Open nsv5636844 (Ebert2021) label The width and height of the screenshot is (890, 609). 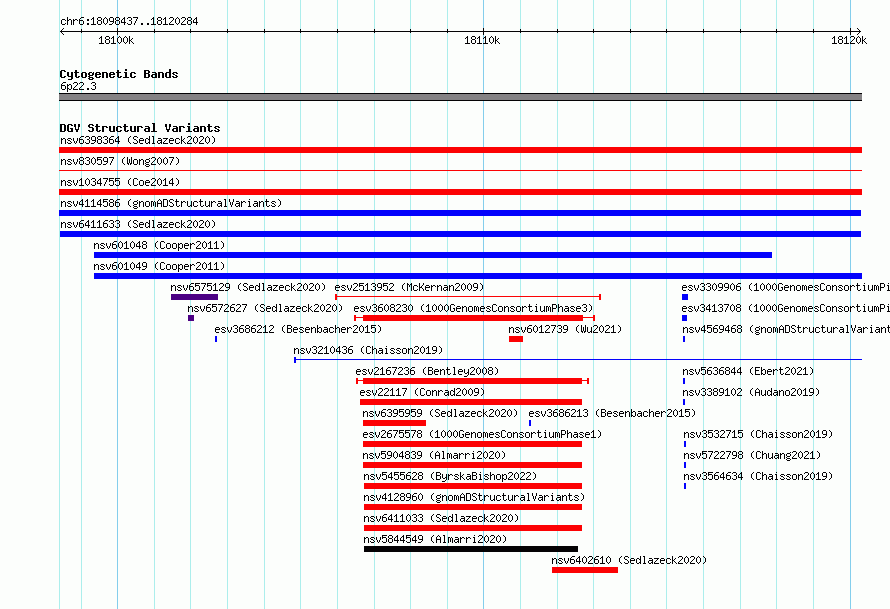point(748,371)
